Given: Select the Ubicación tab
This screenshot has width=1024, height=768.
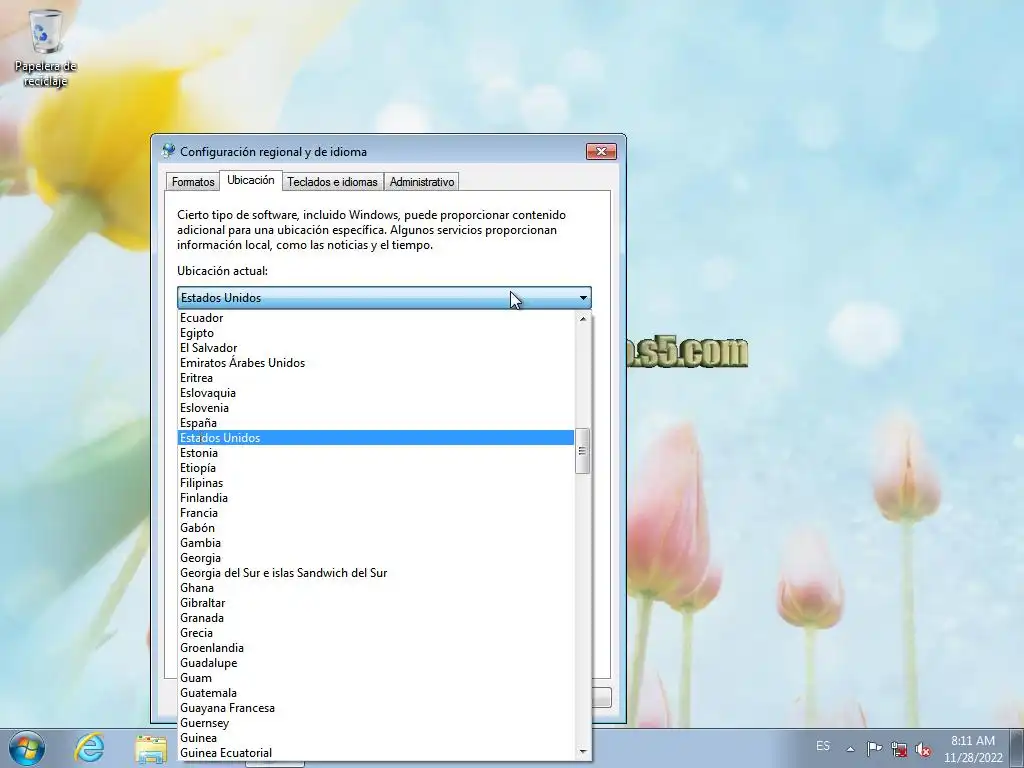Looking at the screenshot, I should [x=250, y=180].
